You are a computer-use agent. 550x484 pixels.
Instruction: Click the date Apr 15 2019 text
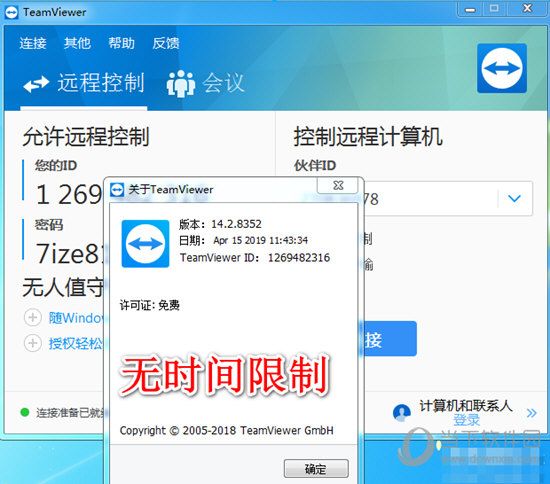click(x=261, y=240)
